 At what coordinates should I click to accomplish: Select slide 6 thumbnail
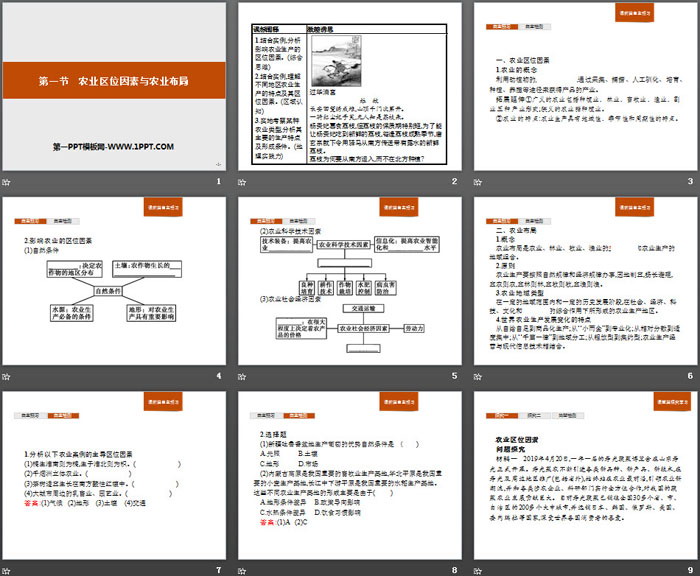coord(586,281)
